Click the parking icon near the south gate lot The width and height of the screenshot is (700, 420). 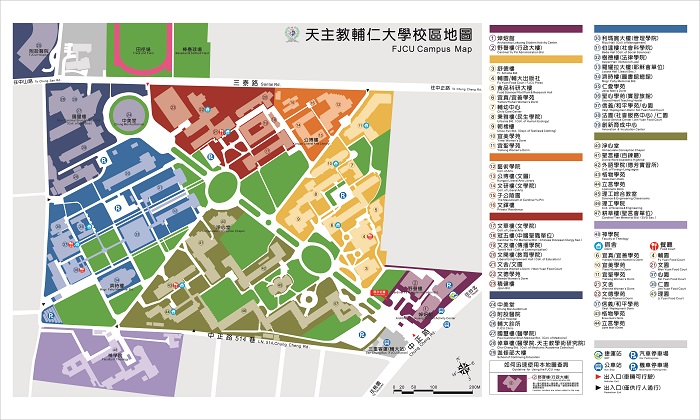[x=362, y=334]
